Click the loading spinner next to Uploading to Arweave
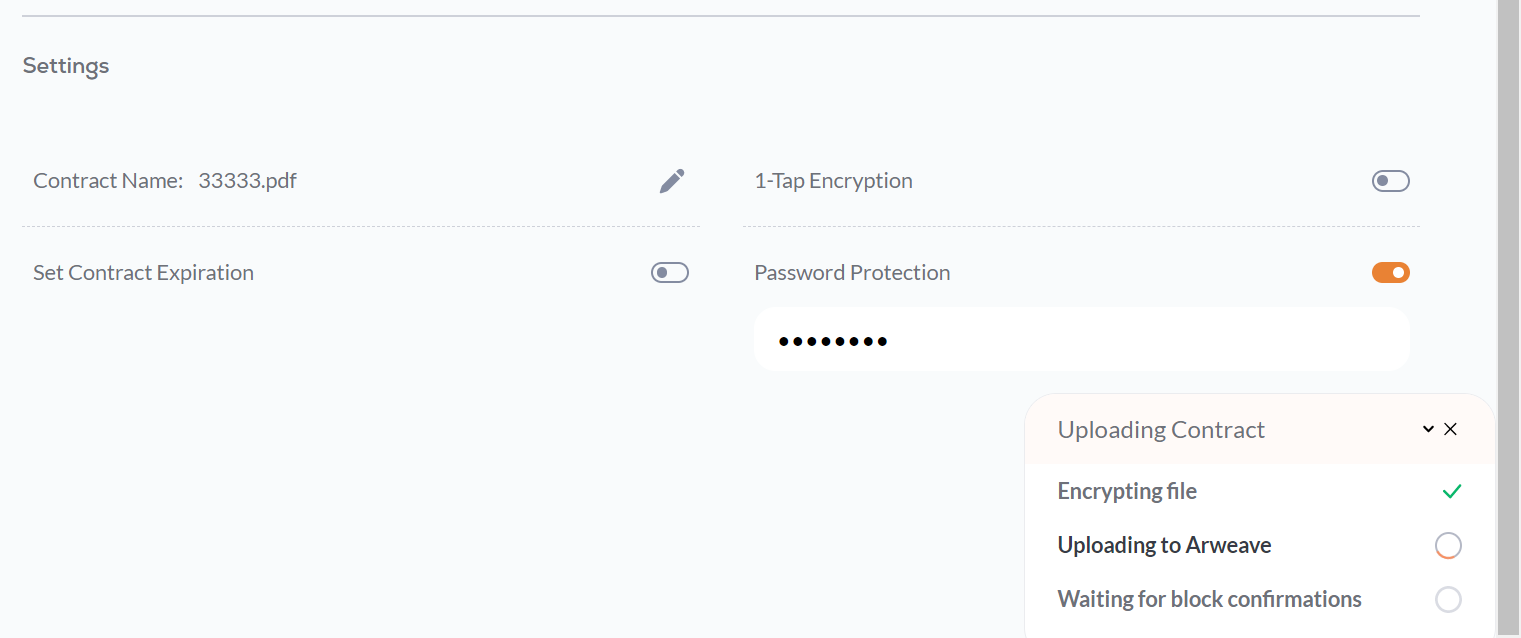 tap(1448, 546)
